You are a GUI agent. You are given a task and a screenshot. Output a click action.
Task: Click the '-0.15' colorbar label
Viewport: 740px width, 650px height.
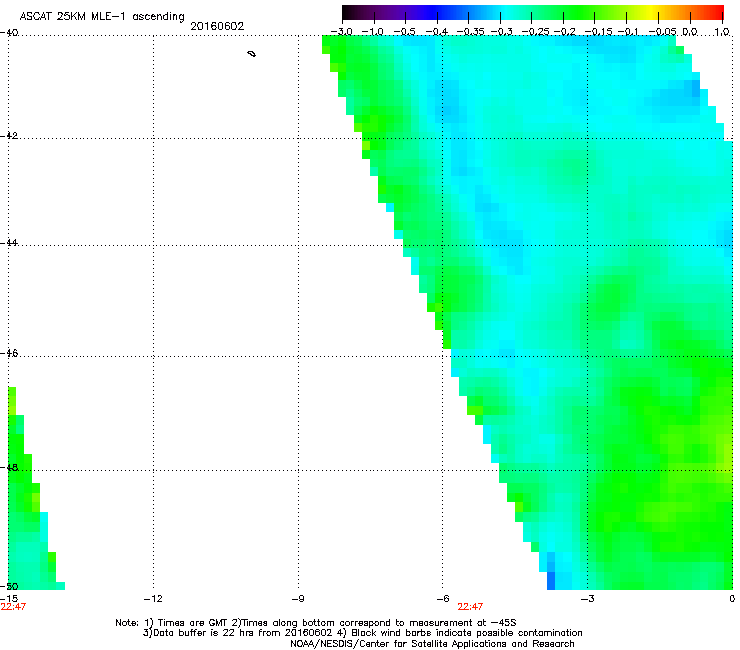coord(598,32)
